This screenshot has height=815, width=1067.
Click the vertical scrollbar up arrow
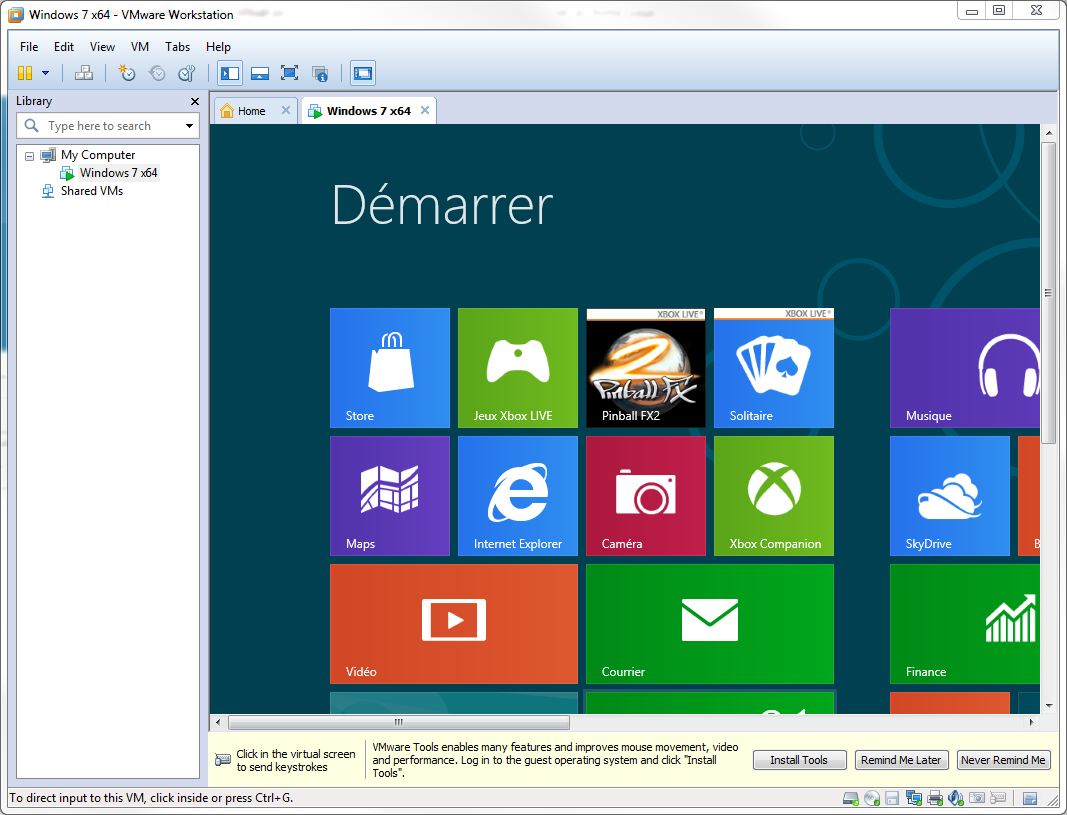[1049, 133]
